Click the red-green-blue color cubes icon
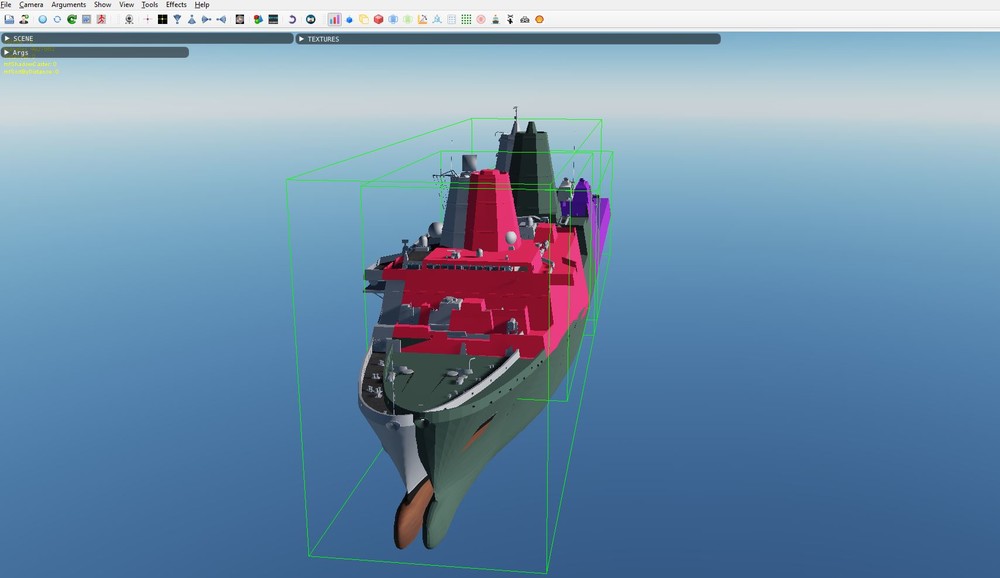This screenshot has height=578, width=1000. tap(258, 19)
